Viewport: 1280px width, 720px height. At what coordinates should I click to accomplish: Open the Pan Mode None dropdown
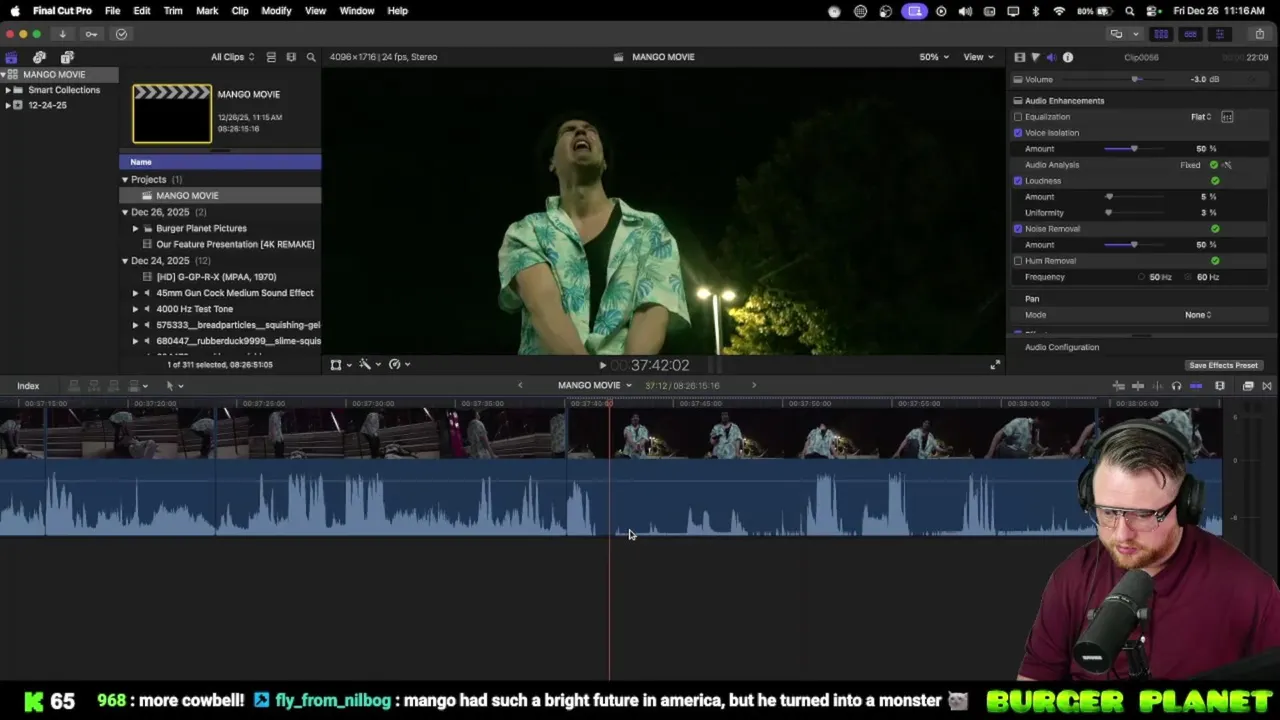click(1198, 315)
